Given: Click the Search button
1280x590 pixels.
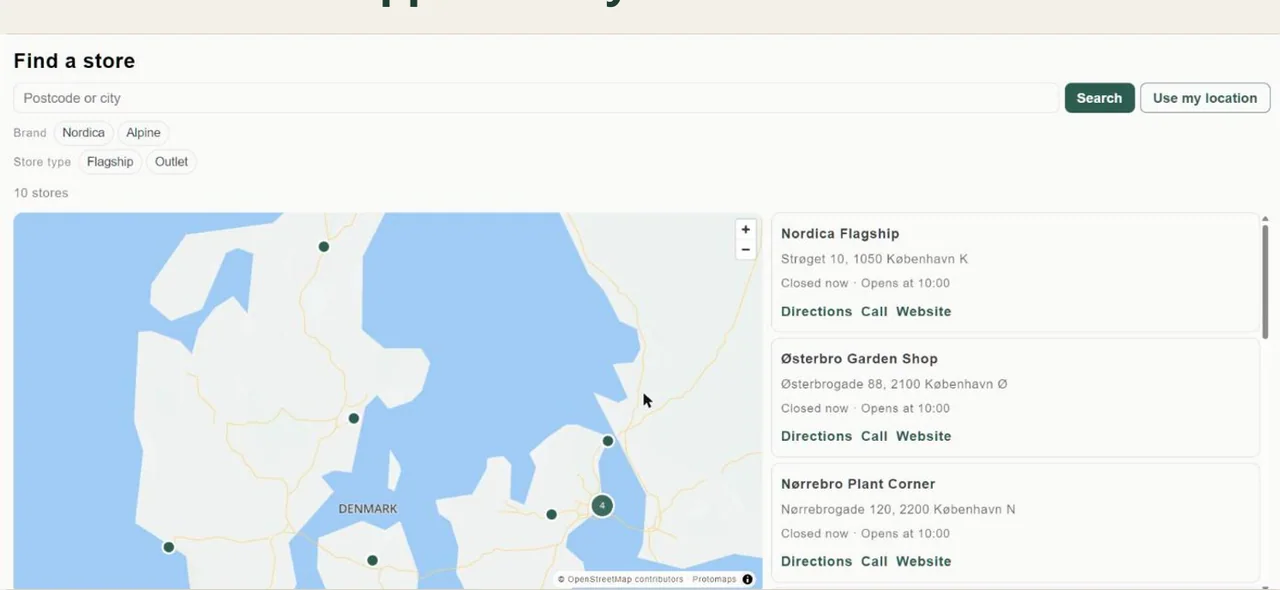Looking at the screenshot, I should click(x=1099, y=98).
